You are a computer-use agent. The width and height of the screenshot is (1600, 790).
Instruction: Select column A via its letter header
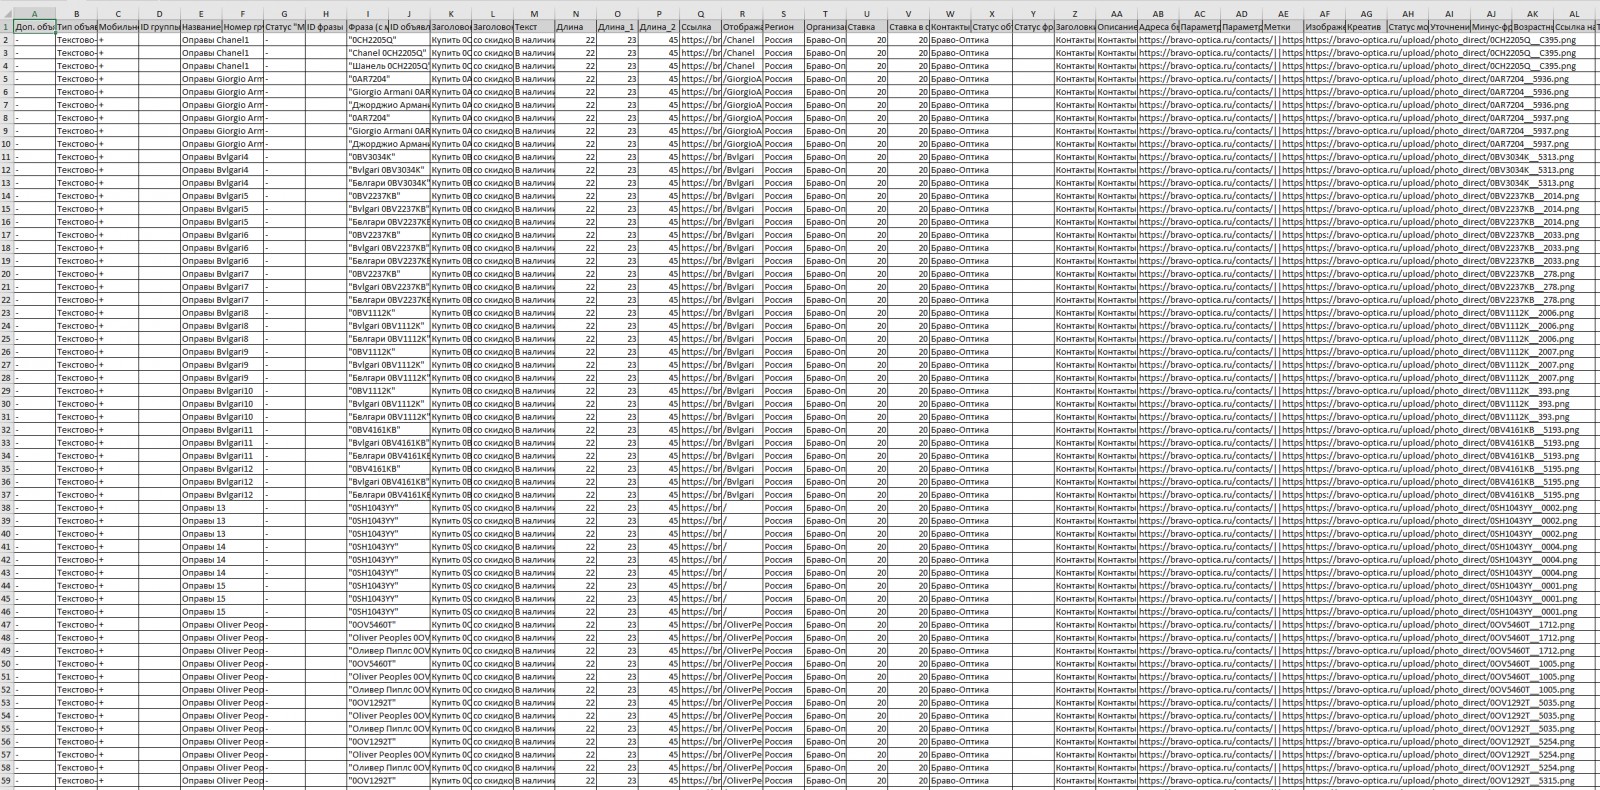(35, 14)
